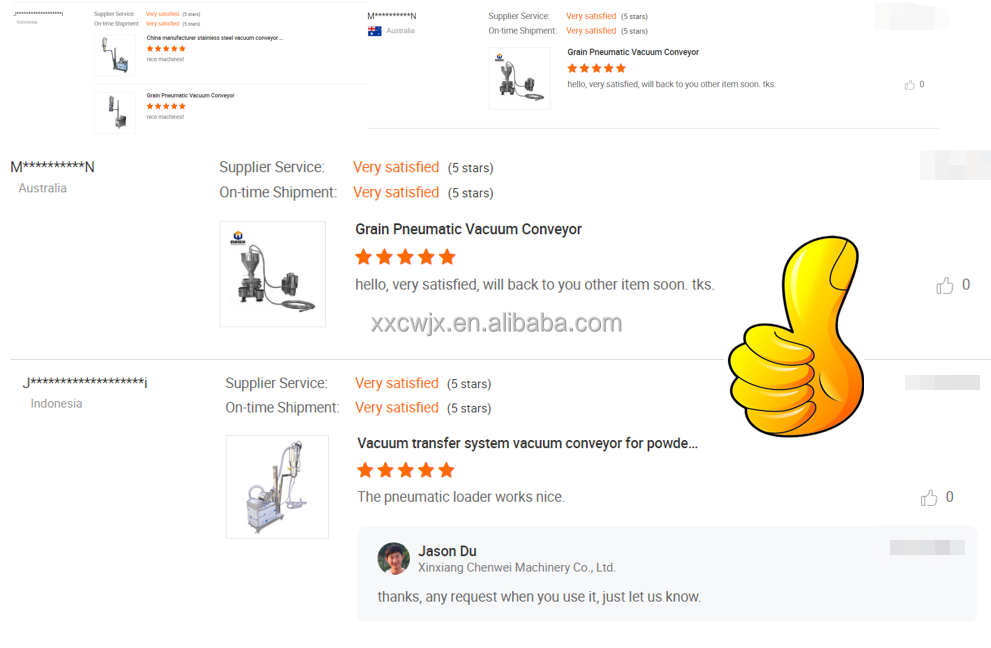Like the Australia Grain Pneumatic Conveyor review
Image resolution: width=991 pixels, height=648 pixels.
pos(945,286)
